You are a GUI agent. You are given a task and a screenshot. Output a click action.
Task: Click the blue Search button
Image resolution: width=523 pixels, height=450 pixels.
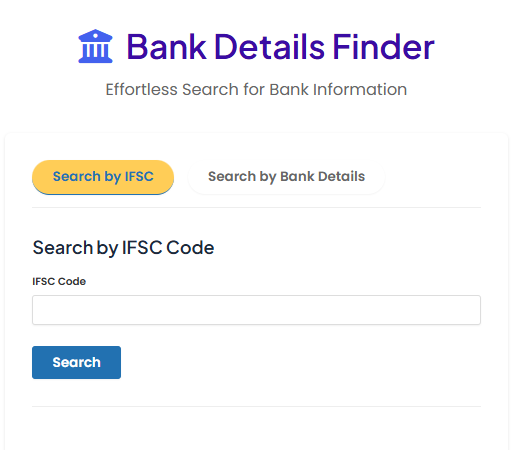coord(76,362)
